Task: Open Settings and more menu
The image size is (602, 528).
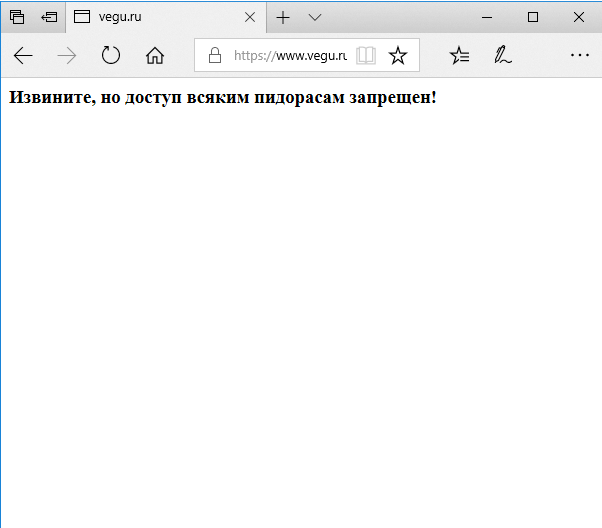Action: tap(579, 56)
